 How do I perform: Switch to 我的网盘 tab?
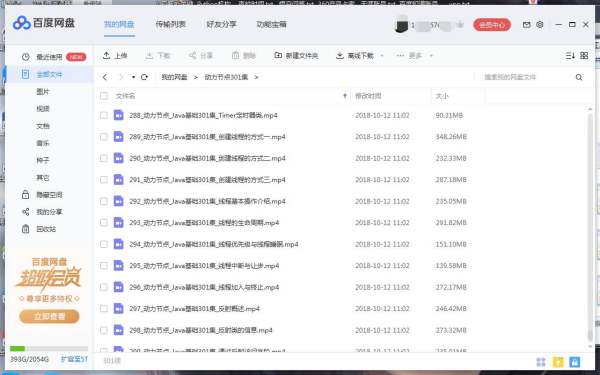coord(119,24)
